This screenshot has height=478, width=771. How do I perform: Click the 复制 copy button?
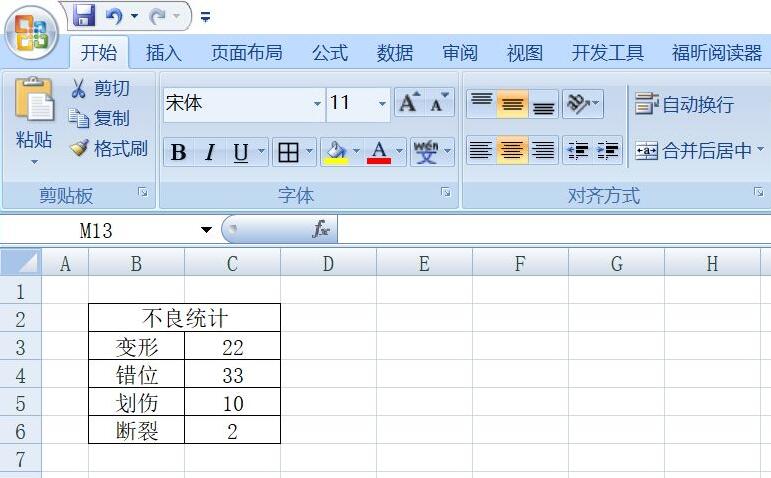coord(100,118)
